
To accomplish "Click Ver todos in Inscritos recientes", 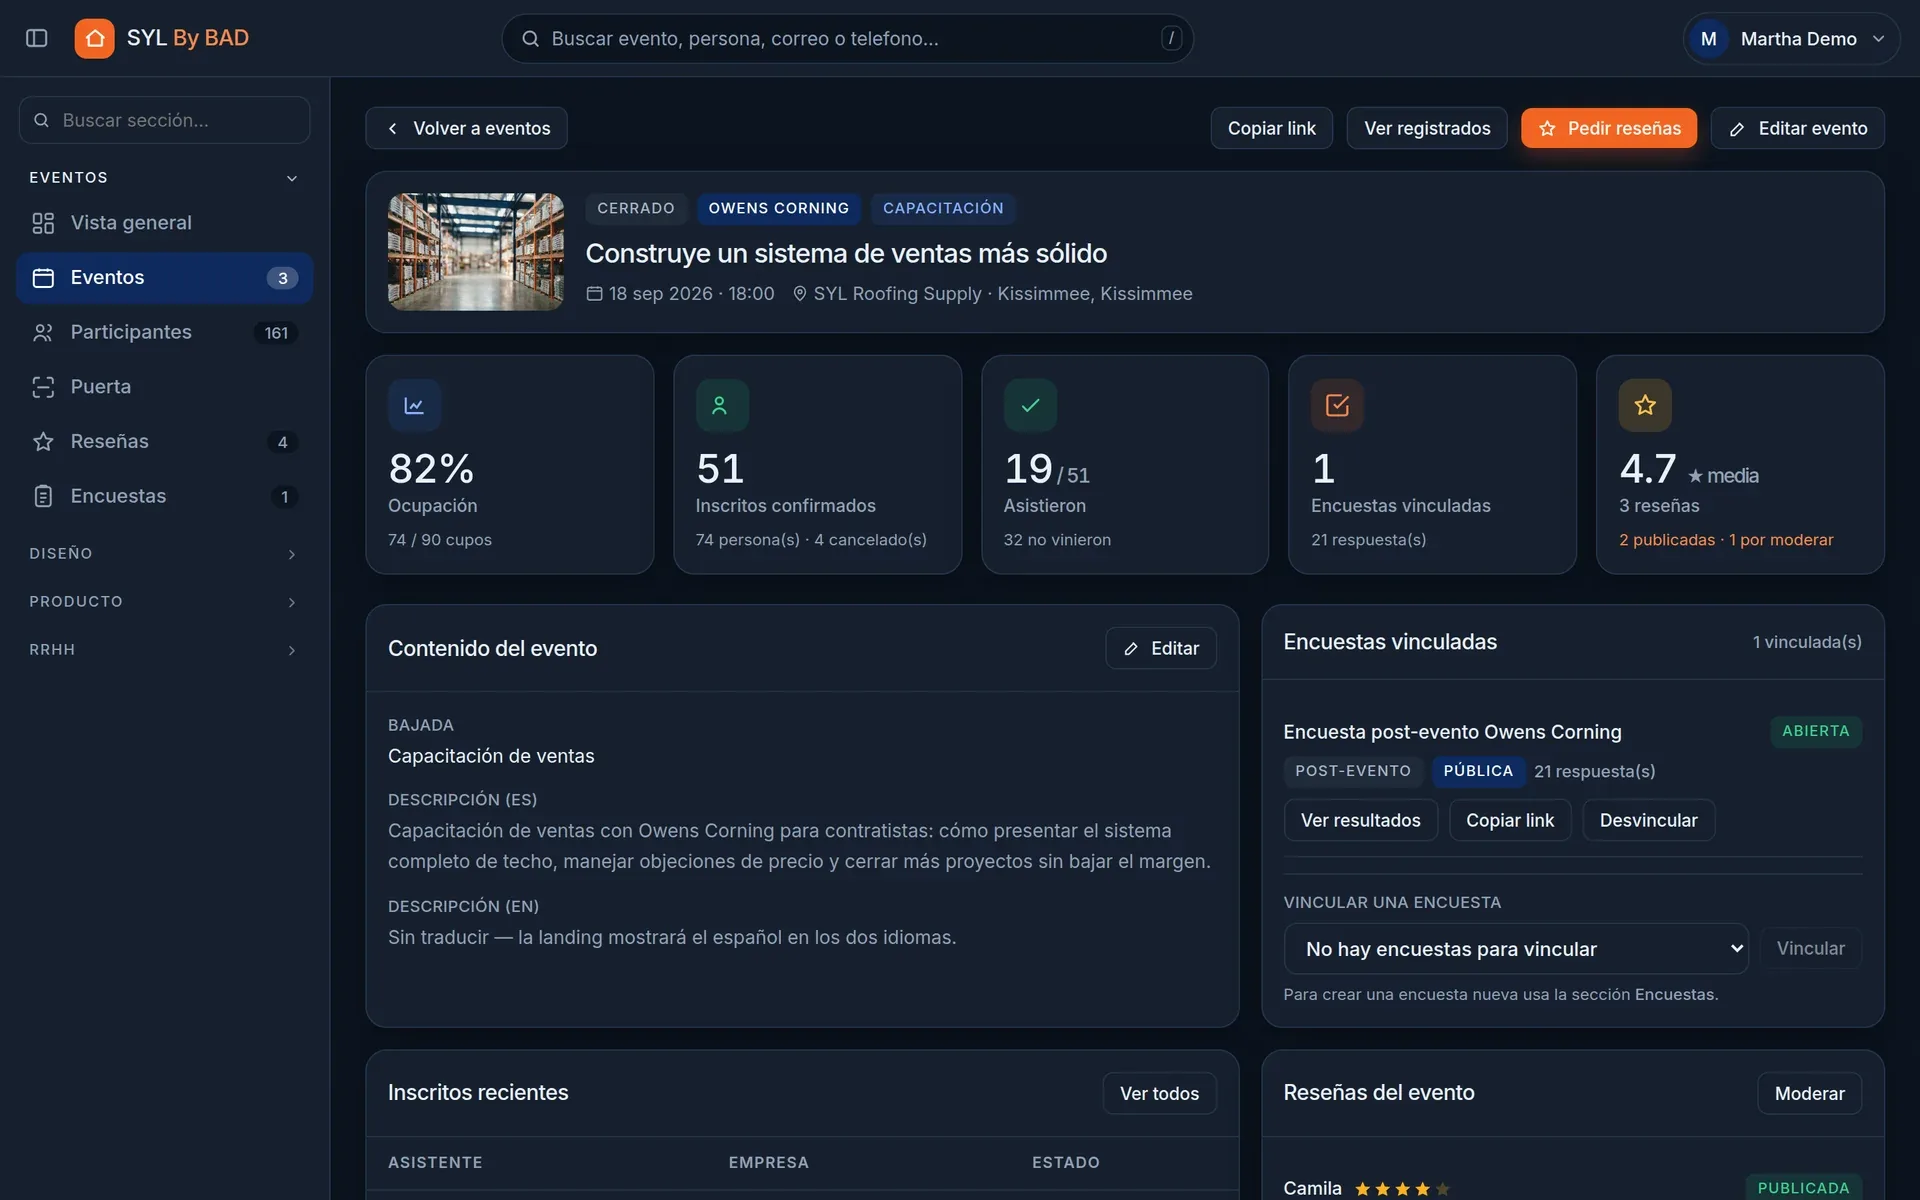I will click(x=1159, y=1093).
